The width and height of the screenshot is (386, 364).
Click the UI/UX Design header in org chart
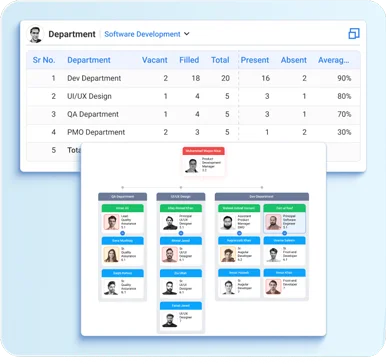coord(181,197)
